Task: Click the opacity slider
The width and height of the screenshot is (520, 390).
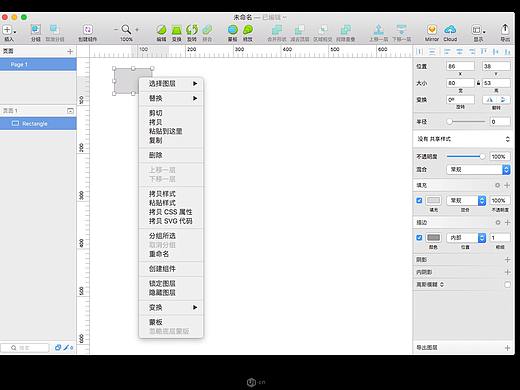Action: 466,156
